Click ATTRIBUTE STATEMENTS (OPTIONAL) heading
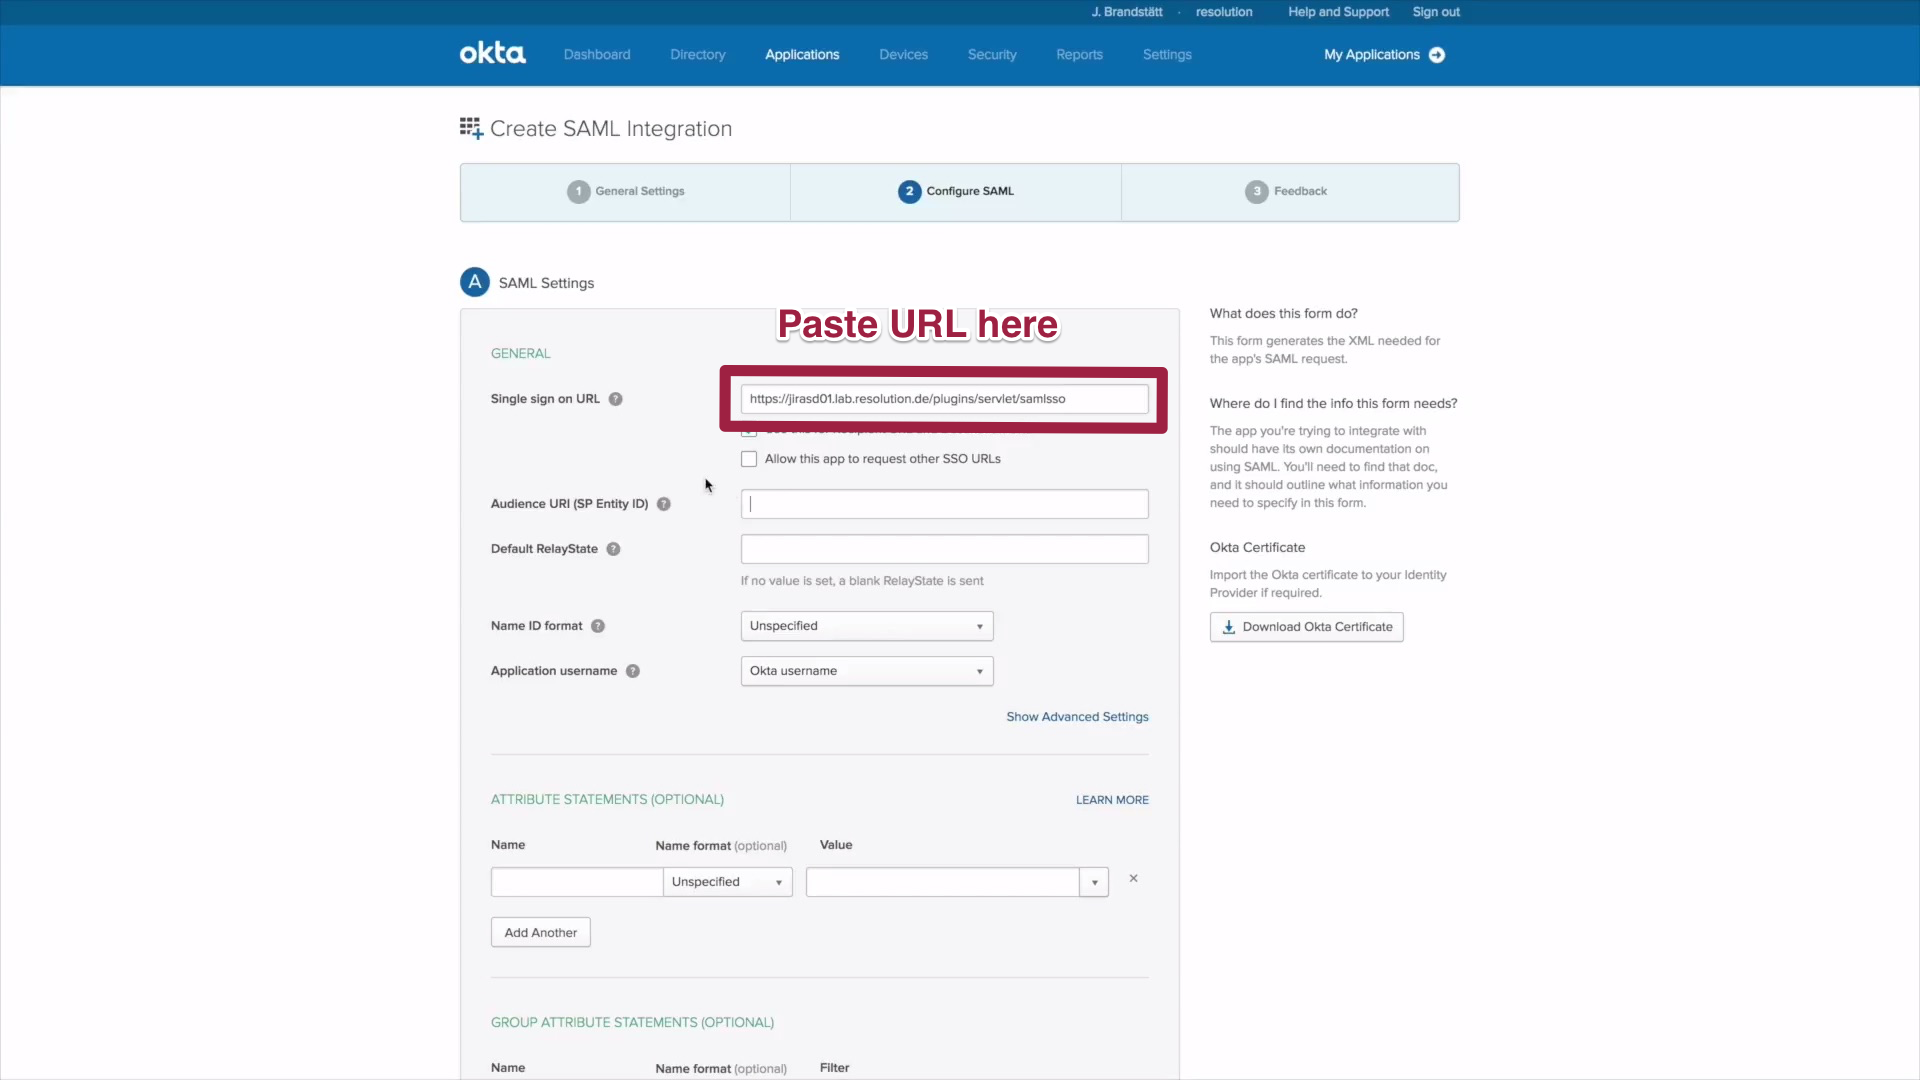This screenshot has height=1080, width=1920. click(607, 800)
